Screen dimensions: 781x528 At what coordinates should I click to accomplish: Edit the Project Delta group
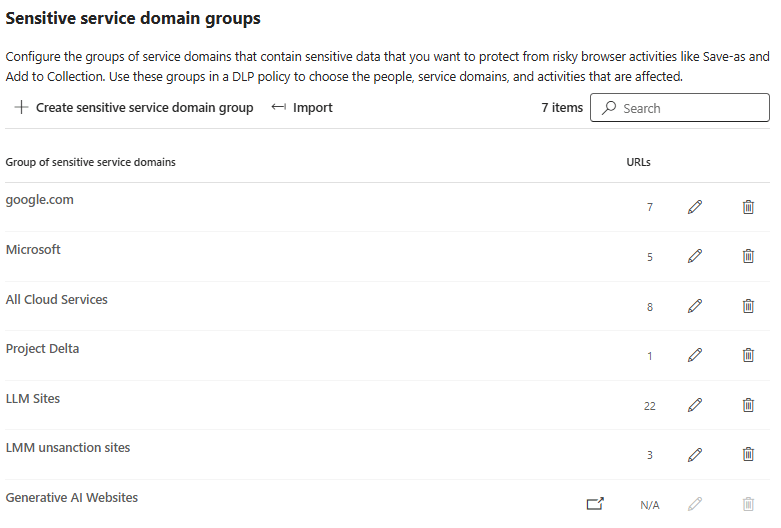tap(695, 355)
